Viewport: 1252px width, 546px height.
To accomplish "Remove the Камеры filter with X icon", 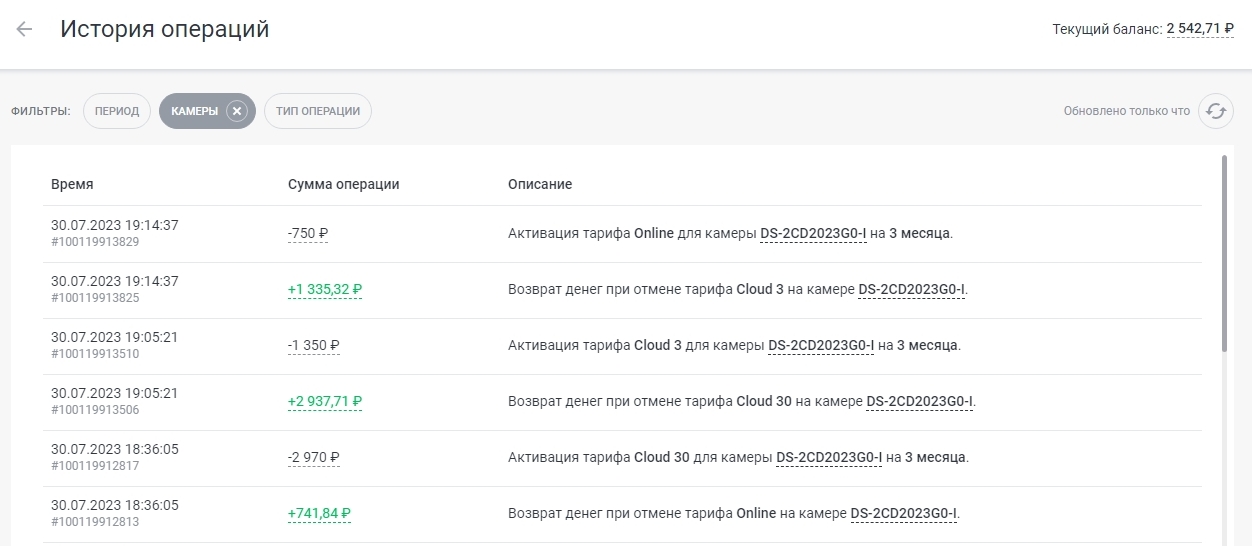I will tap(237, 111).
